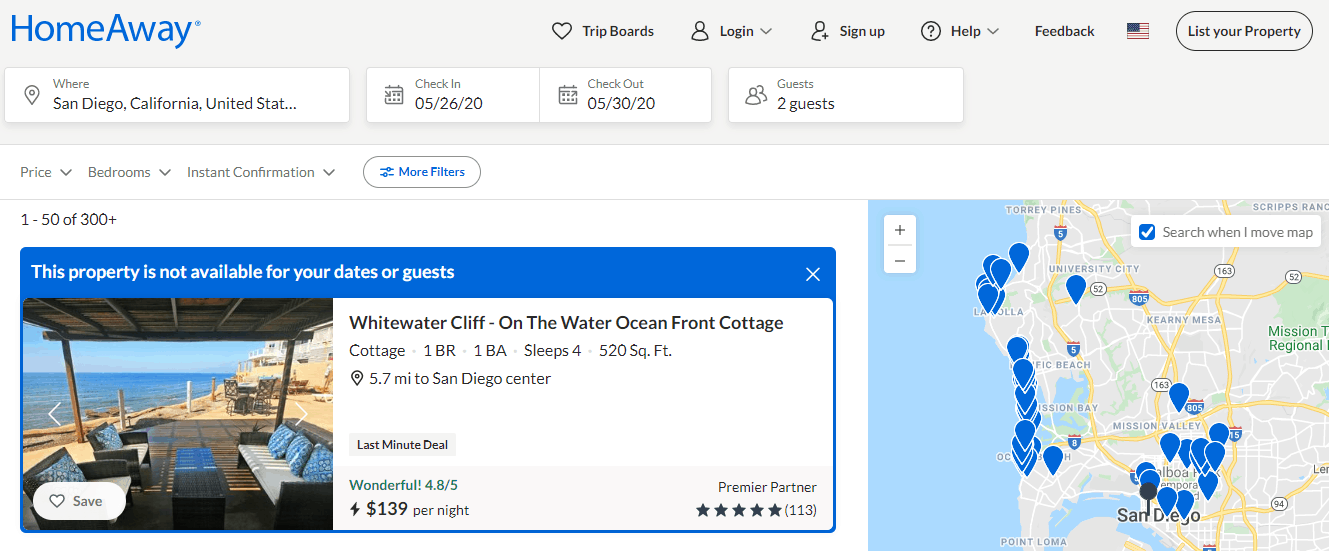
Task: Click the Trip Boards heart icon
Action: 562,31
